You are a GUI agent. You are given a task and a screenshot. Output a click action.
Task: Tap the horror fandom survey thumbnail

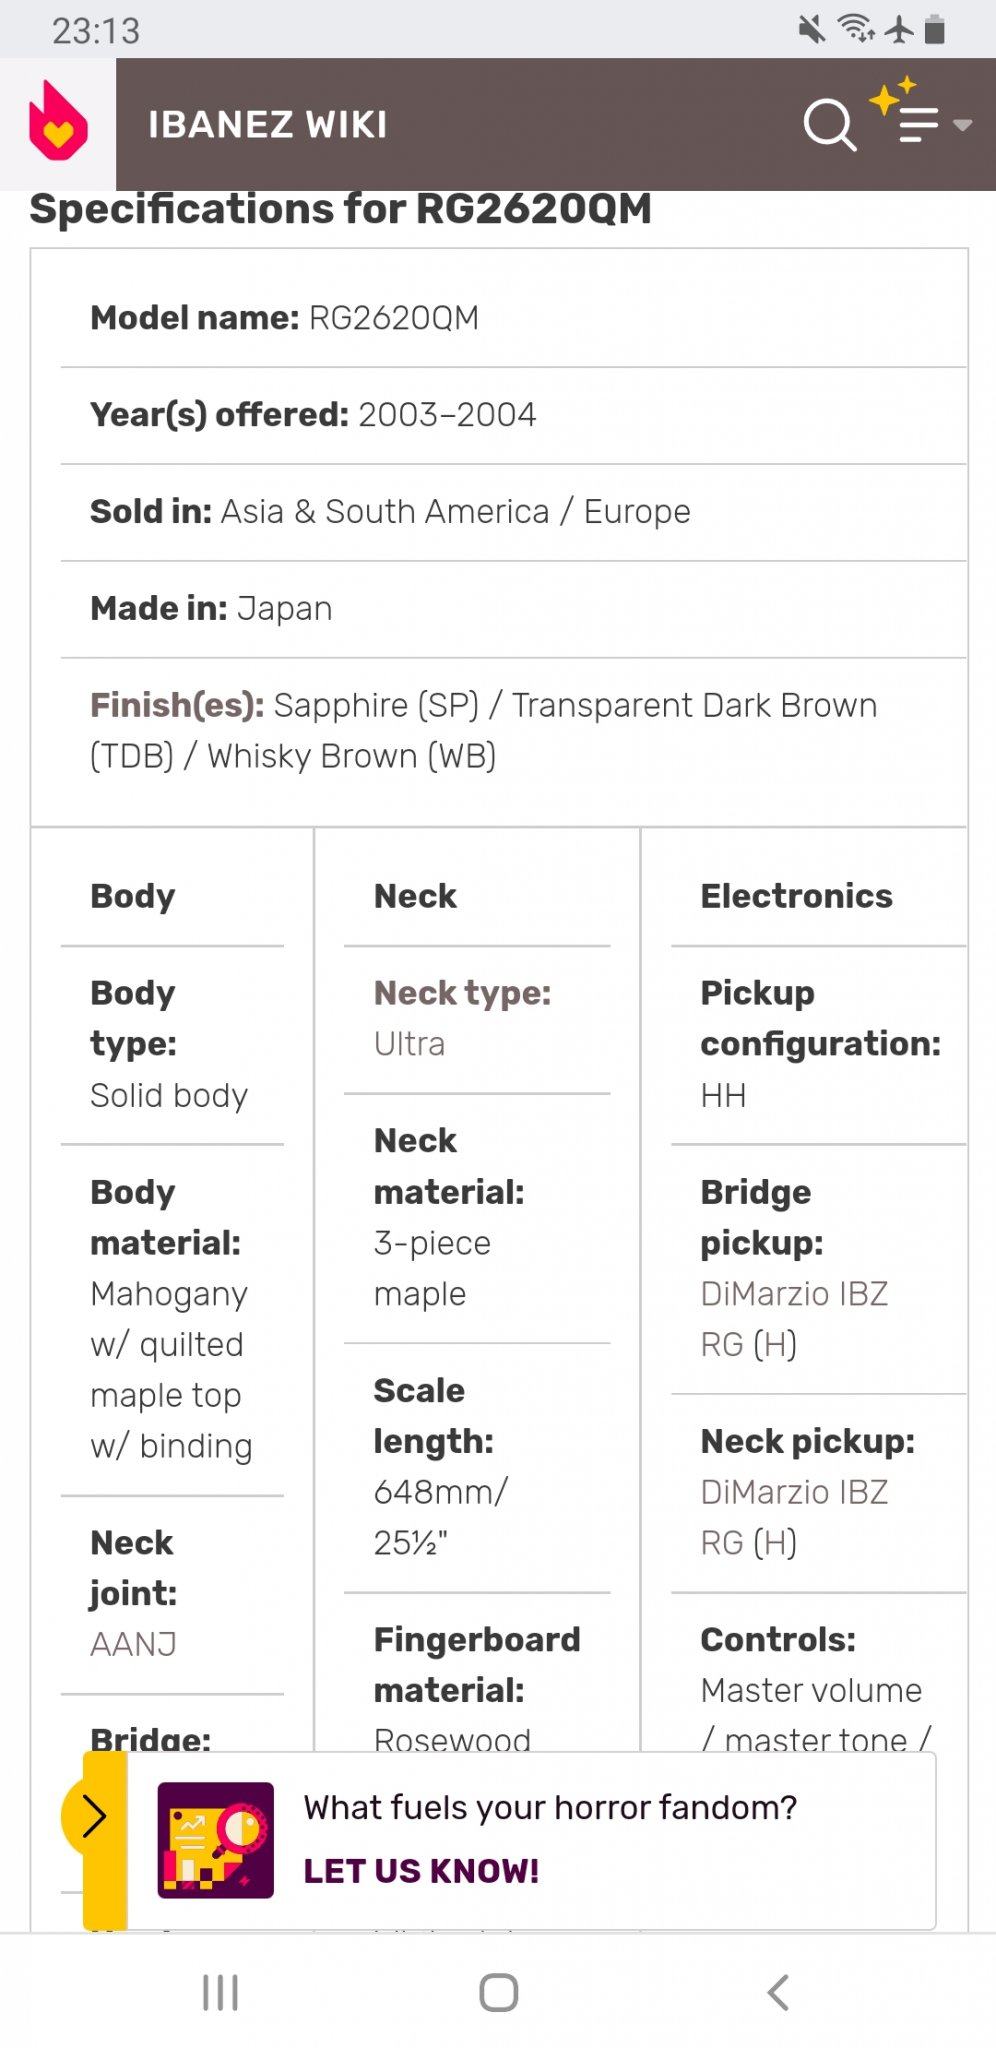215,1840
